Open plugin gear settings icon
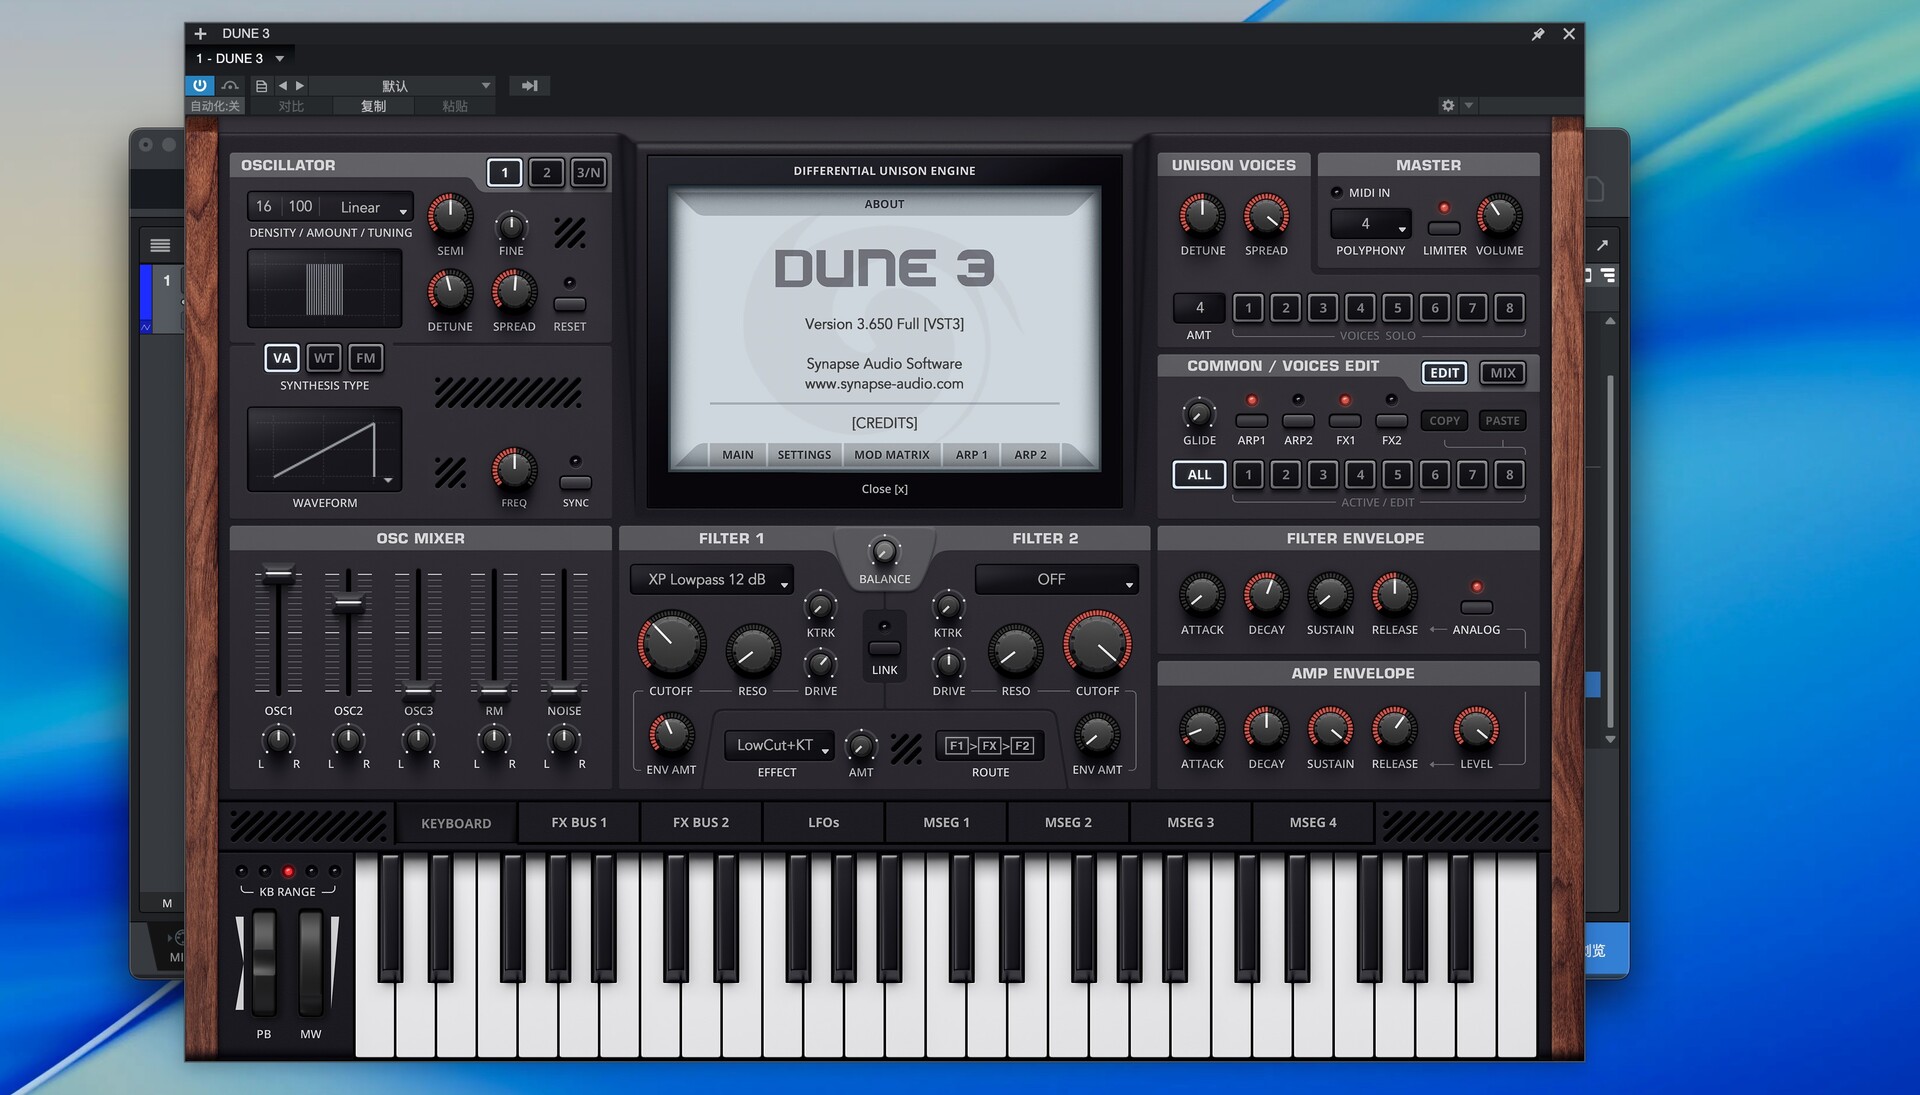 [x=1447, y=105]
